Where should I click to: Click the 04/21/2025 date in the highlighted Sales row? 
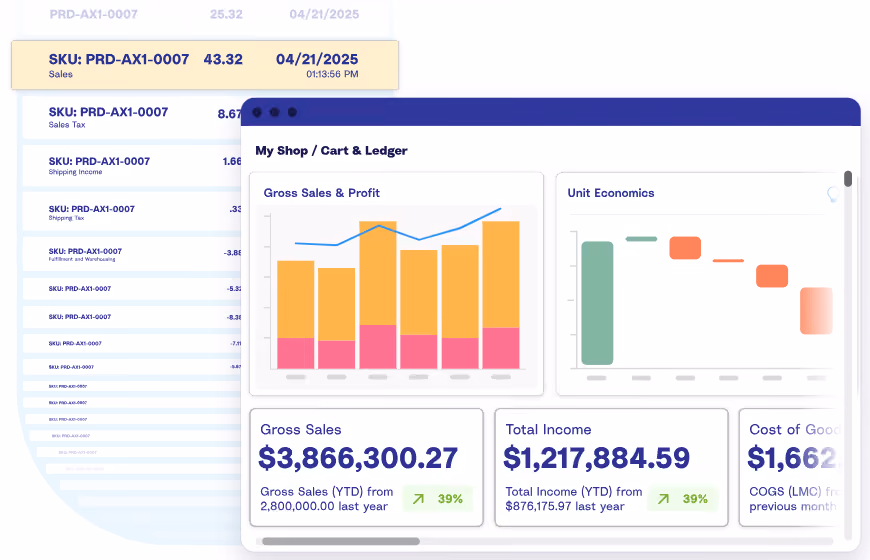point(317,59)
